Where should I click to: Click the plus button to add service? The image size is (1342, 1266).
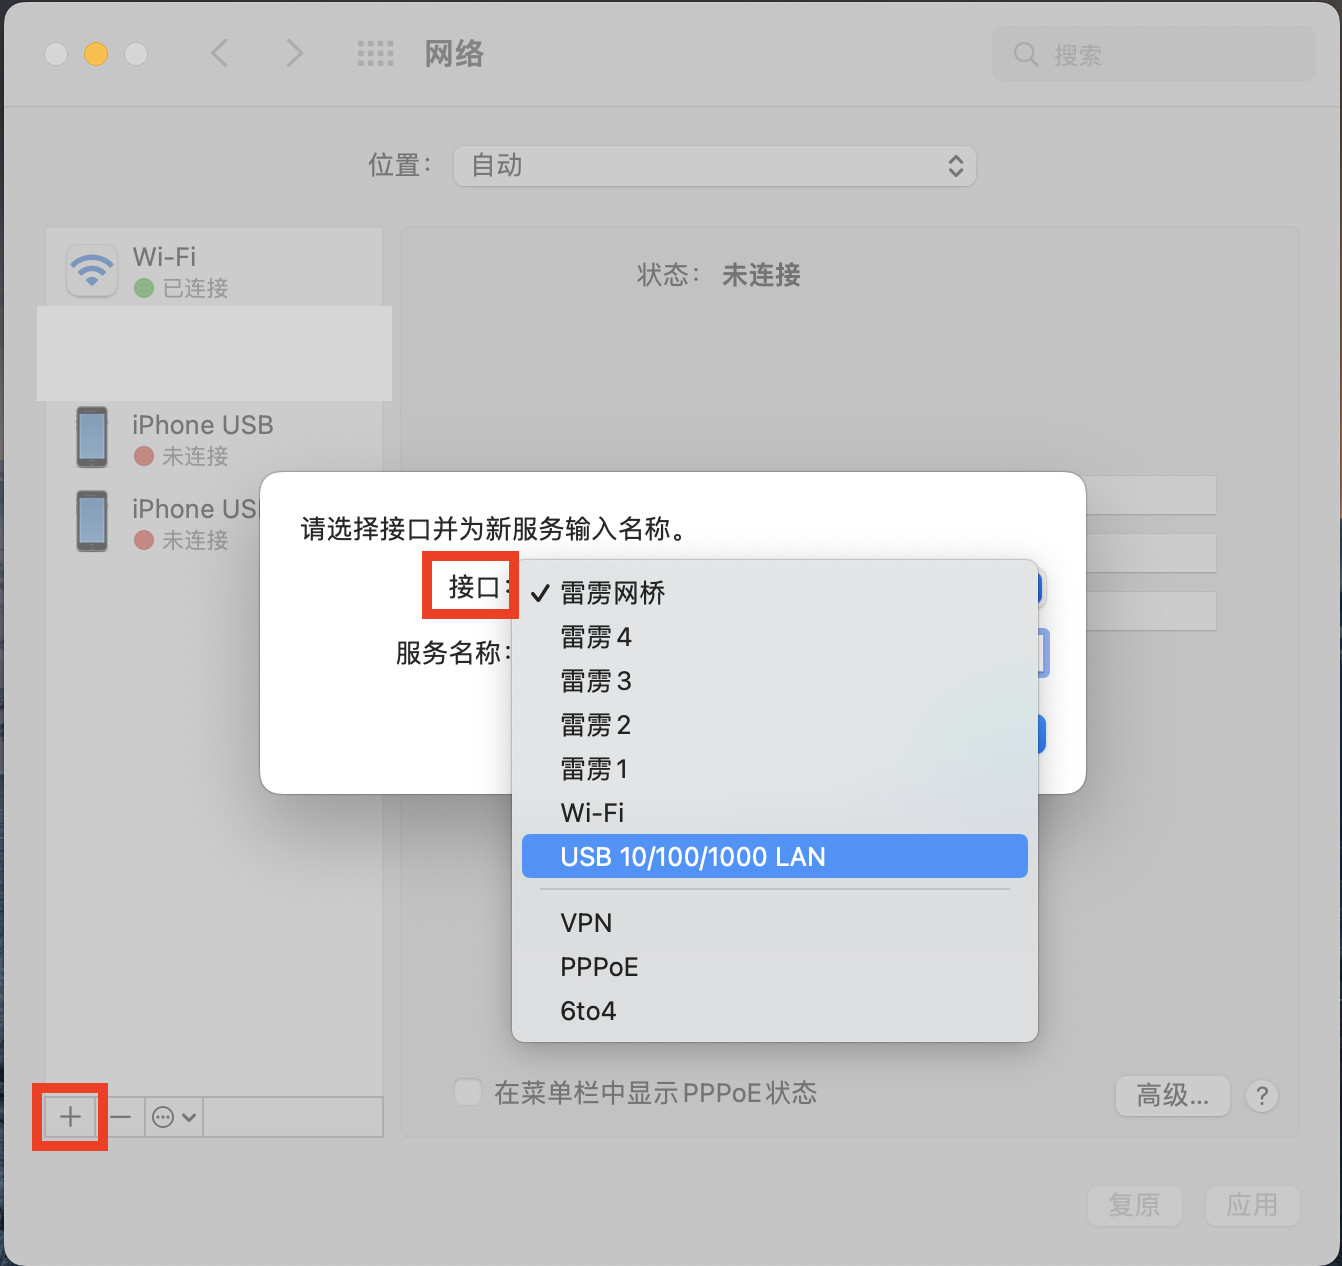pyautogui.click(x=70, y=1117)
